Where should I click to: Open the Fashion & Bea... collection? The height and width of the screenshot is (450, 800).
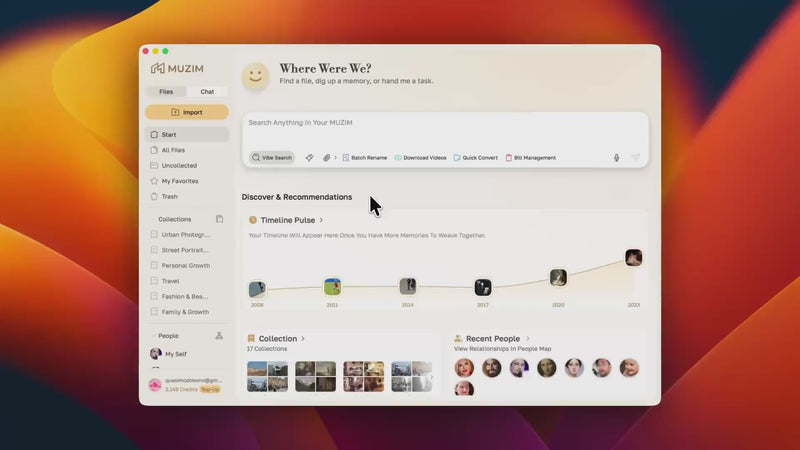[187, 296]
